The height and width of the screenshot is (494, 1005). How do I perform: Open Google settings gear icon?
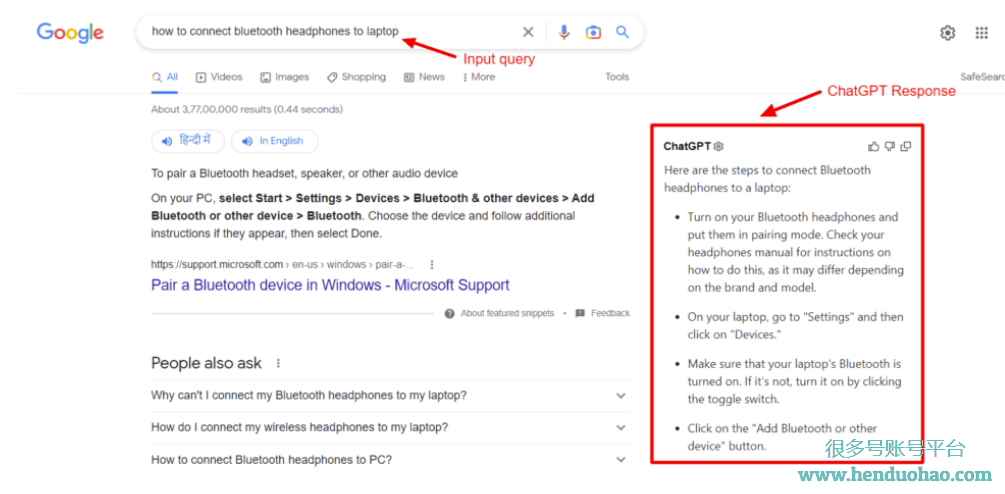947,33
